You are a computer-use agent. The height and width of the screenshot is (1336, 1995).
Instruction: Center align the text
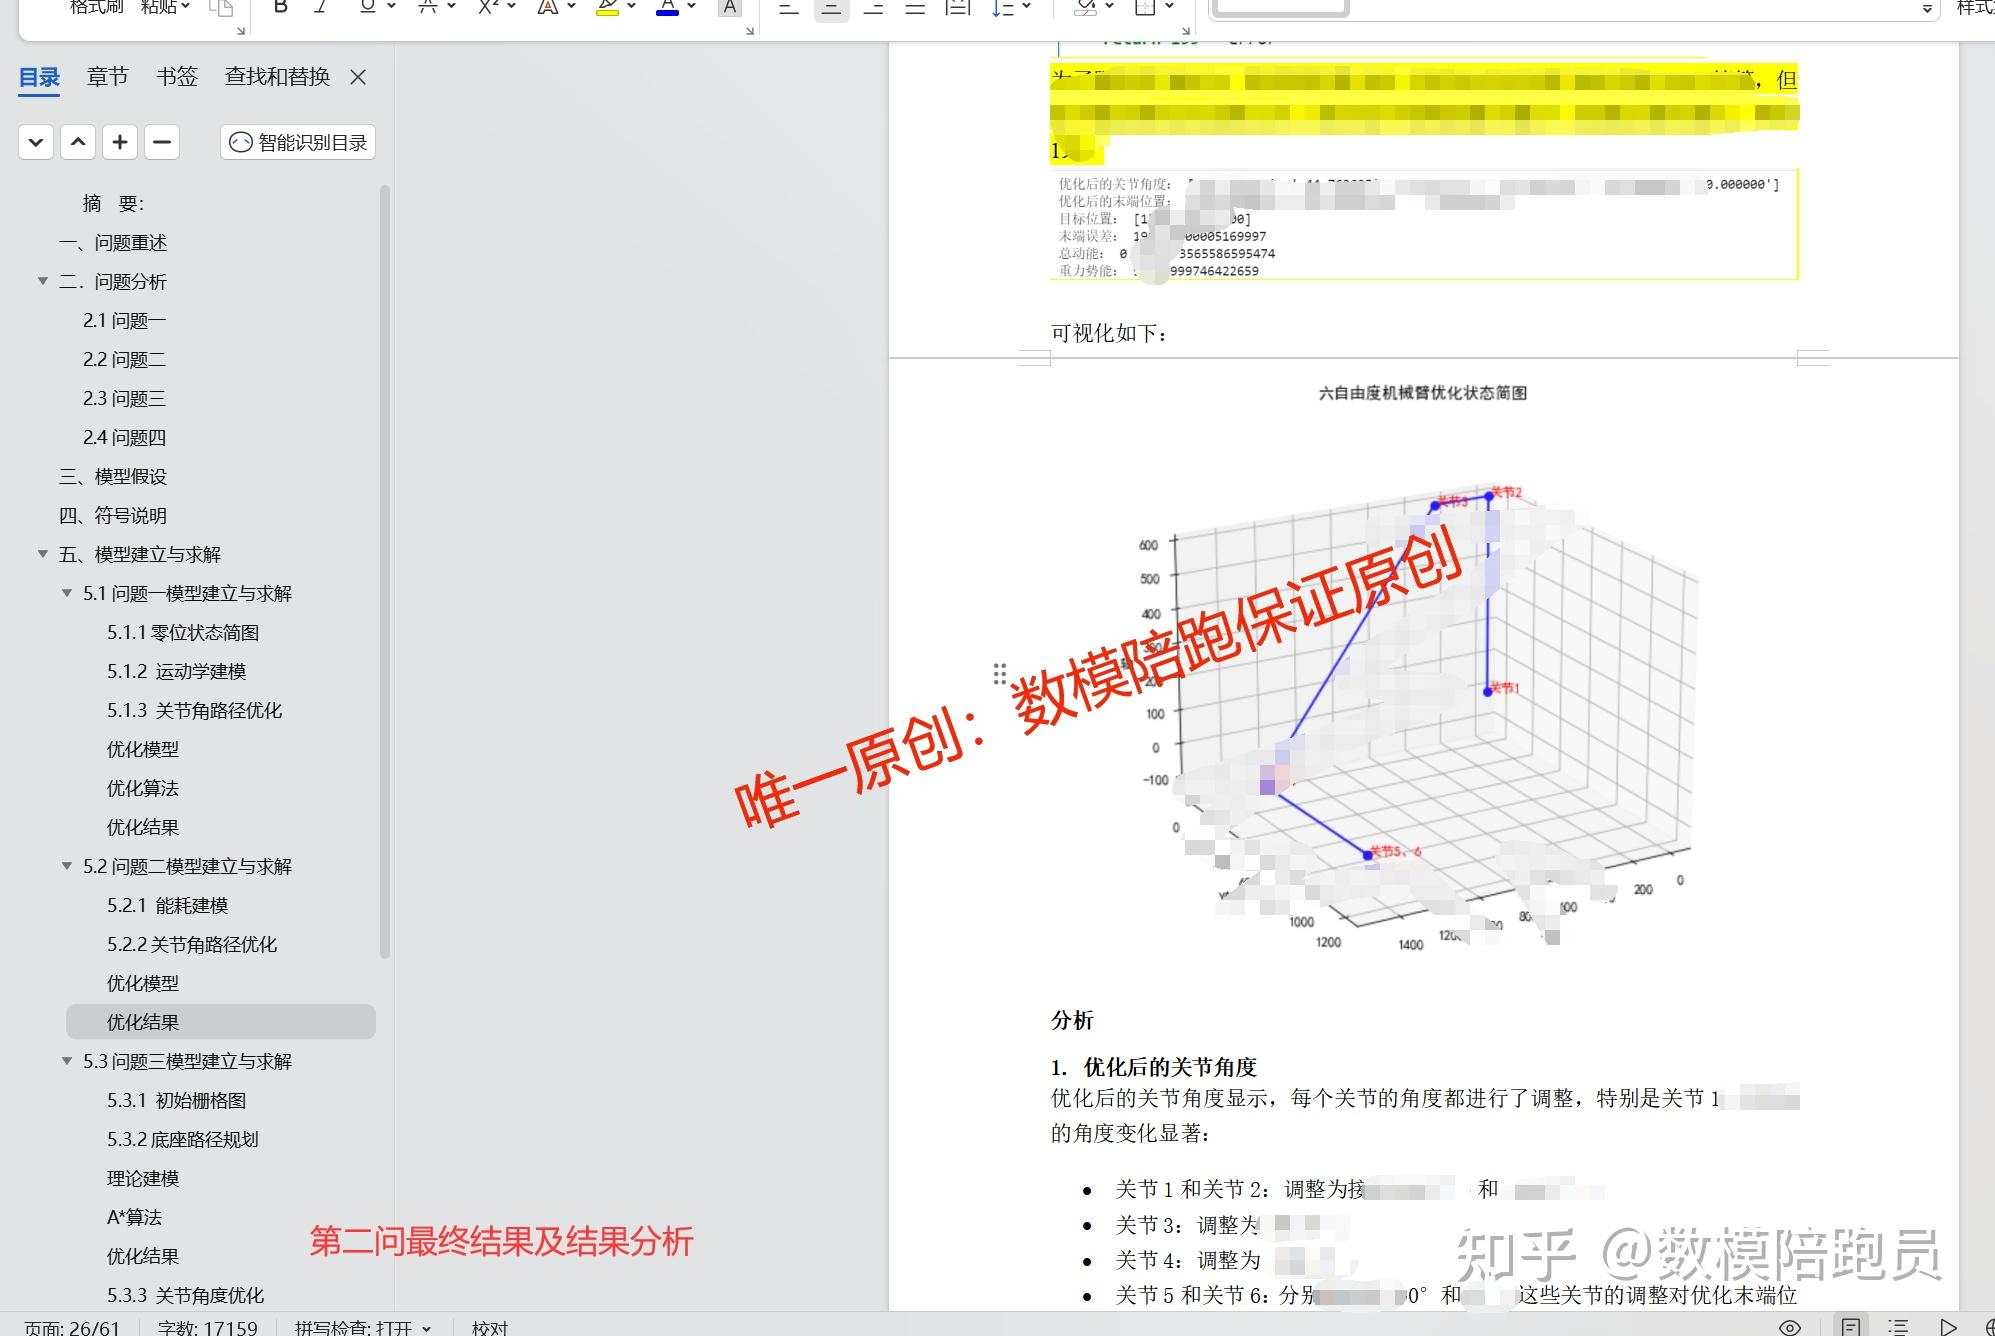coord(831,8)
